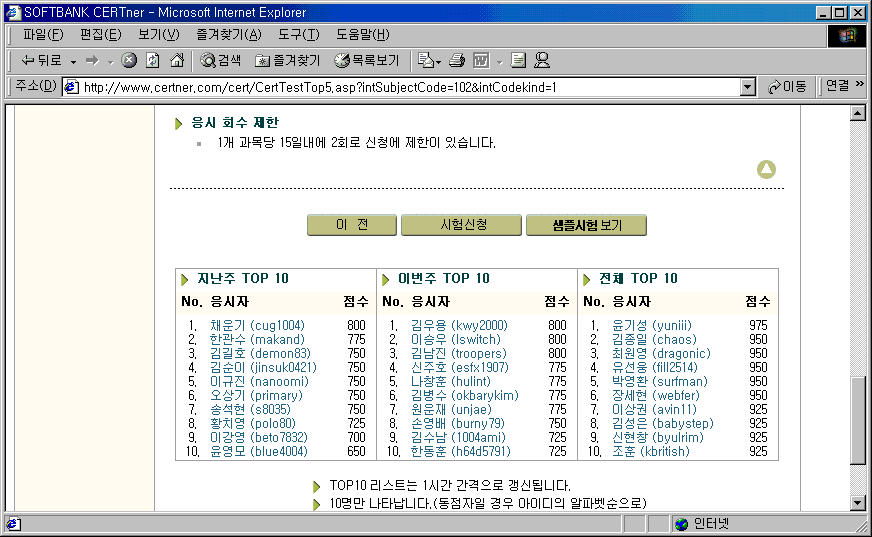This screenshot has height=537, width=872.
Task: Click inside the address URL field
Action: (x=400, y=87)
